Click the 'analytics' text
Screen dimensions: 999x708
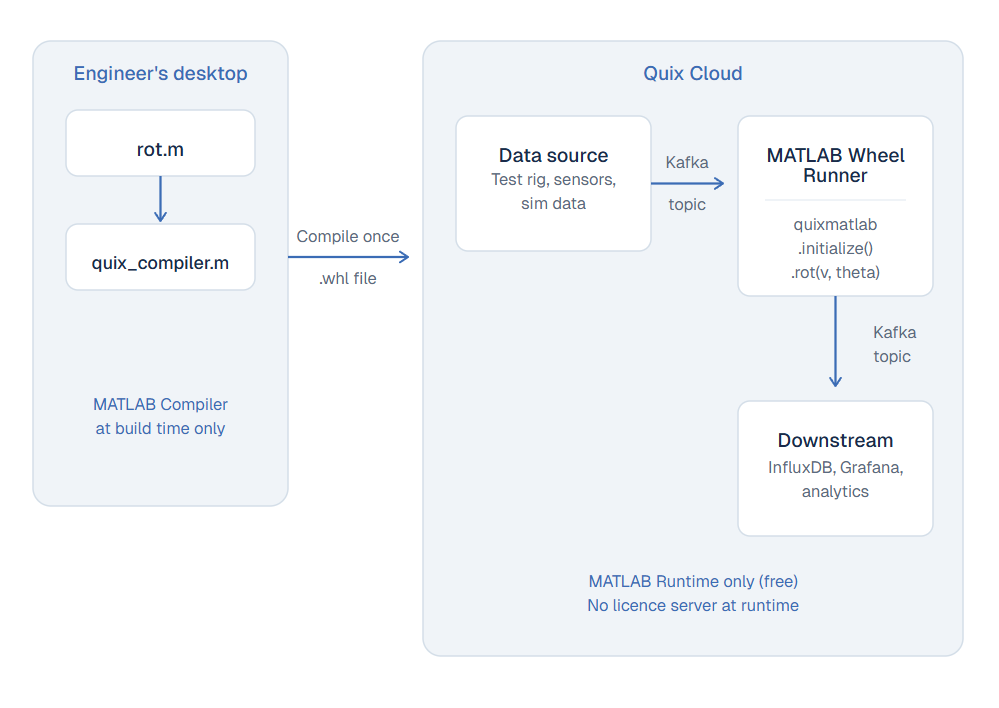click(x=835, y=491)
